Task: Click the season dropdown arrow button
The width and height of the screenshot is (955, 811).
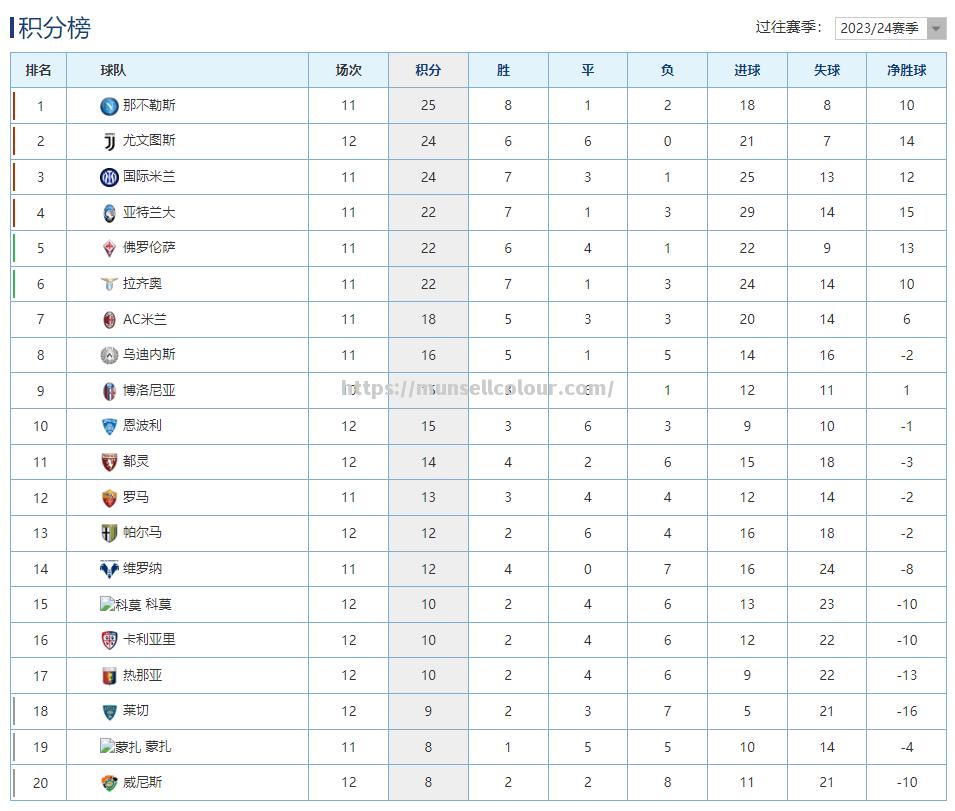Action: (x=936, y=28)
